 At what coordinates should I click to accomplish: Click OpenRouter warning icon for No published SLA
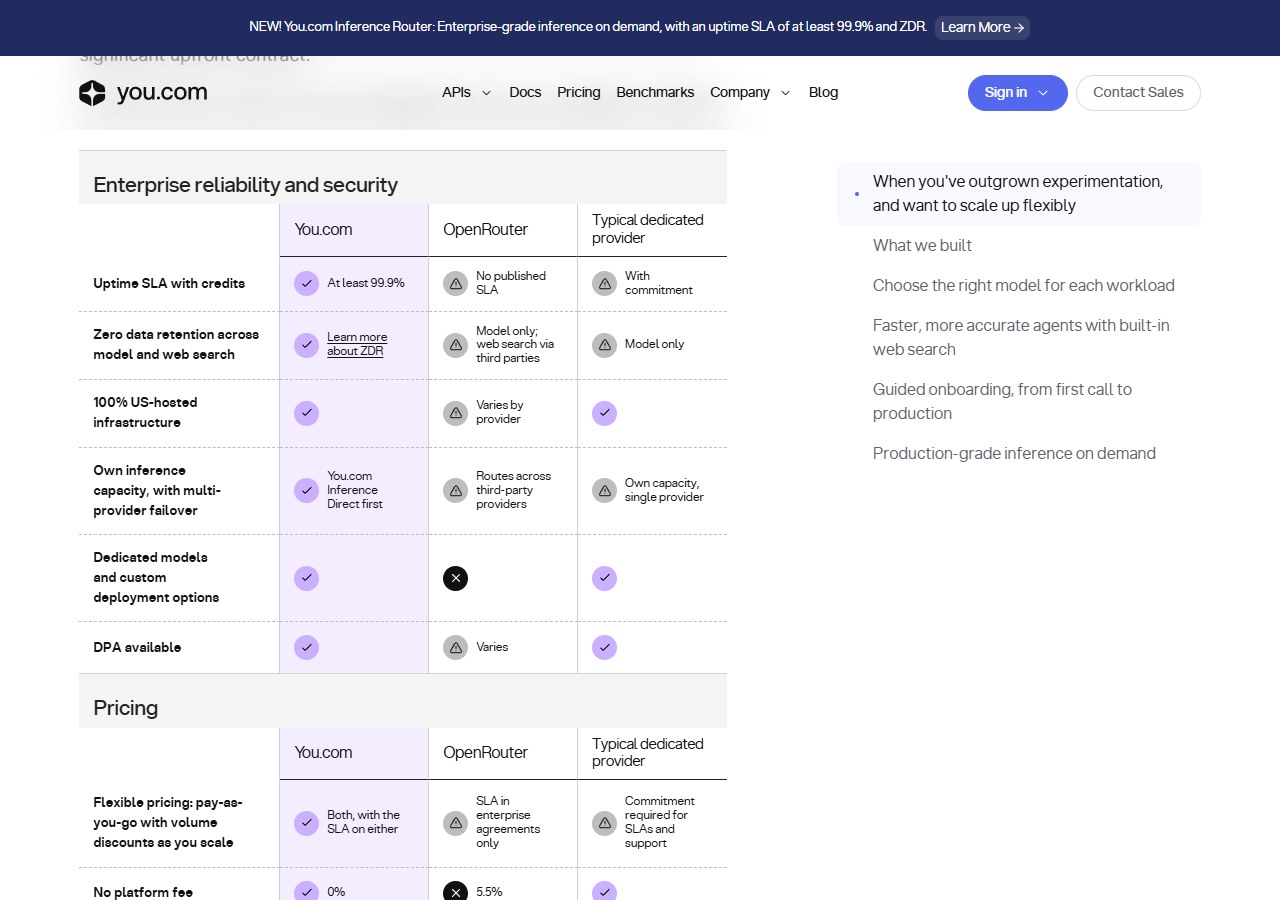click(455, 284)
